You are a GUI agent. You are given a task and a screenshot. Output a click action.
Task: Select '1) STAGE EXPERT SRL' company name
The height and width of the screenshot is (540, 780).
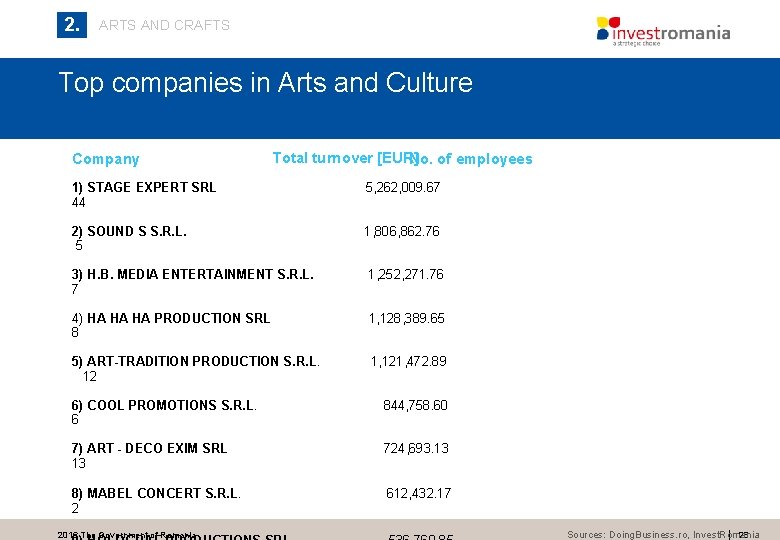(144, 187)
